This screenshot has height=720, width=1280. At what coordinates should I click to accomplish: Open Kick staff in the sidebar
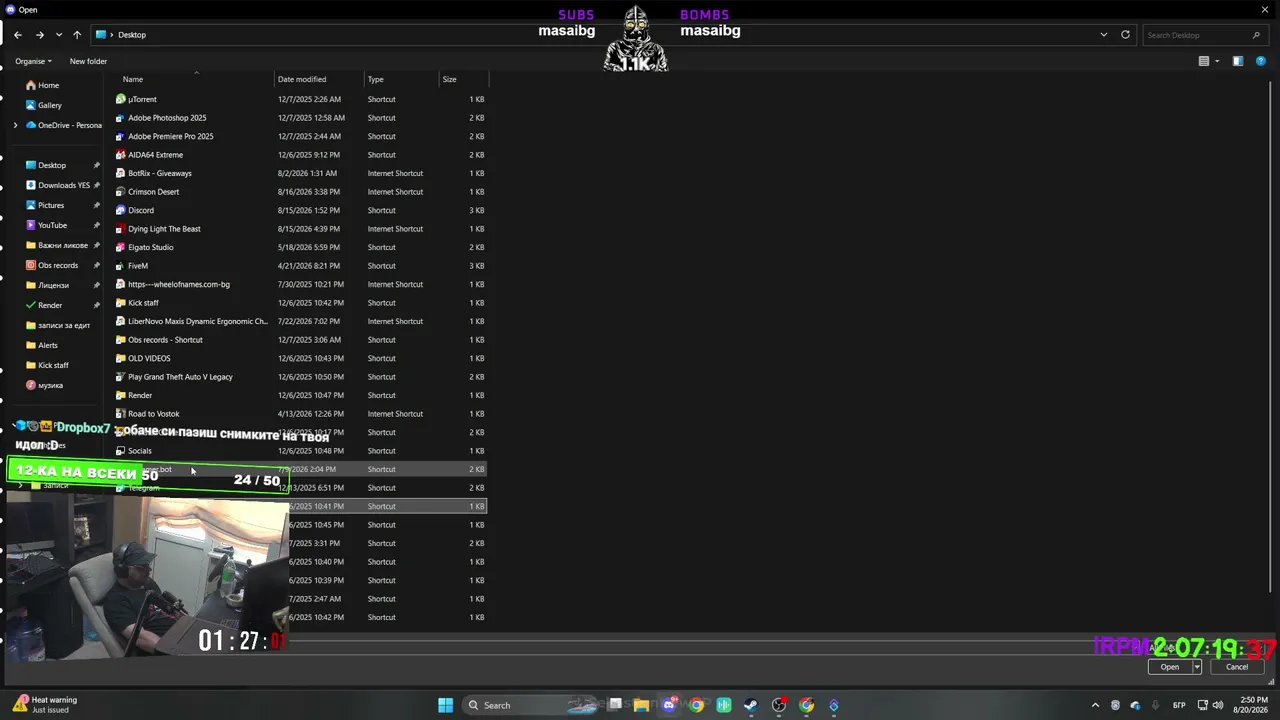point(53,365)
